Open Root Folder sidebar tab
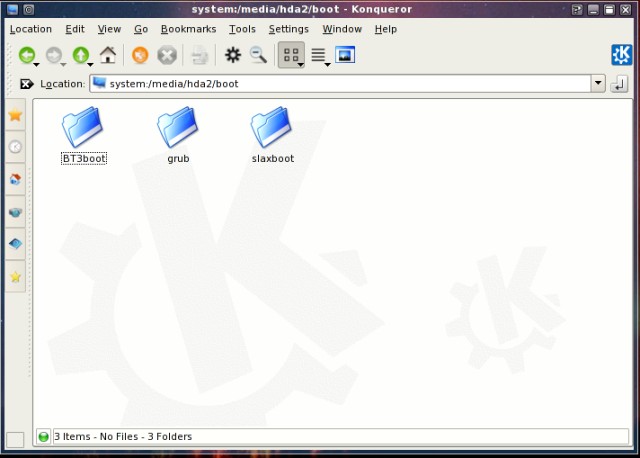Image resolution: width=640 pixels, height=458 pixels. click(x=15, y=244)
